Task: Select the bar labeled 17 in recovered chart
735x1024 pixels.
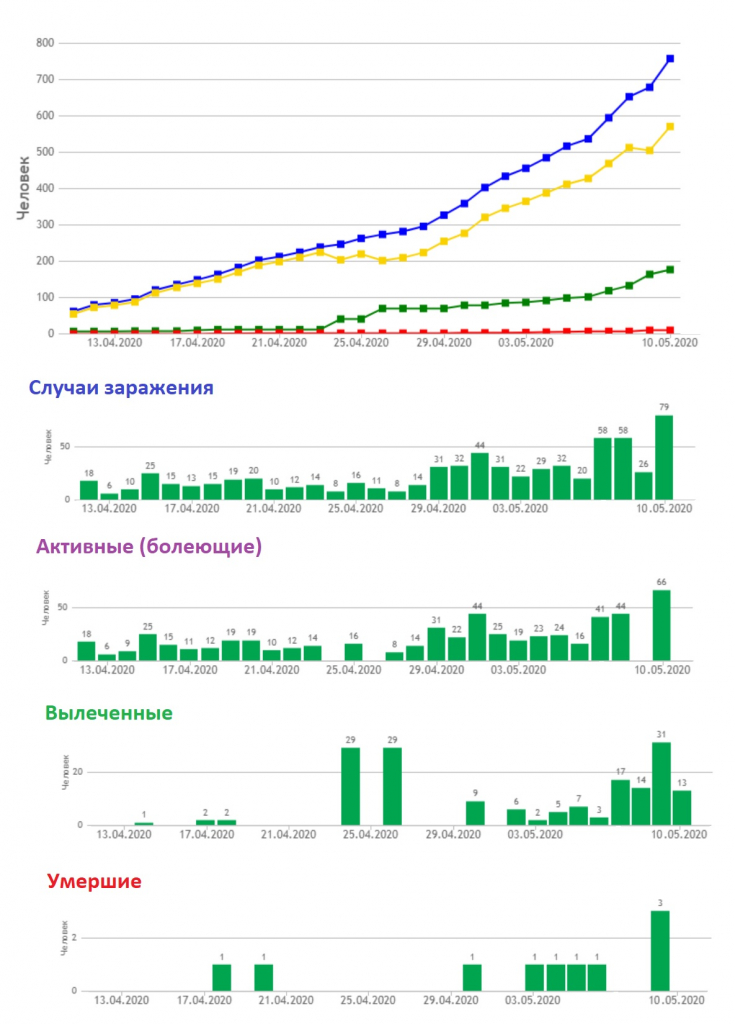Action: 620,803
